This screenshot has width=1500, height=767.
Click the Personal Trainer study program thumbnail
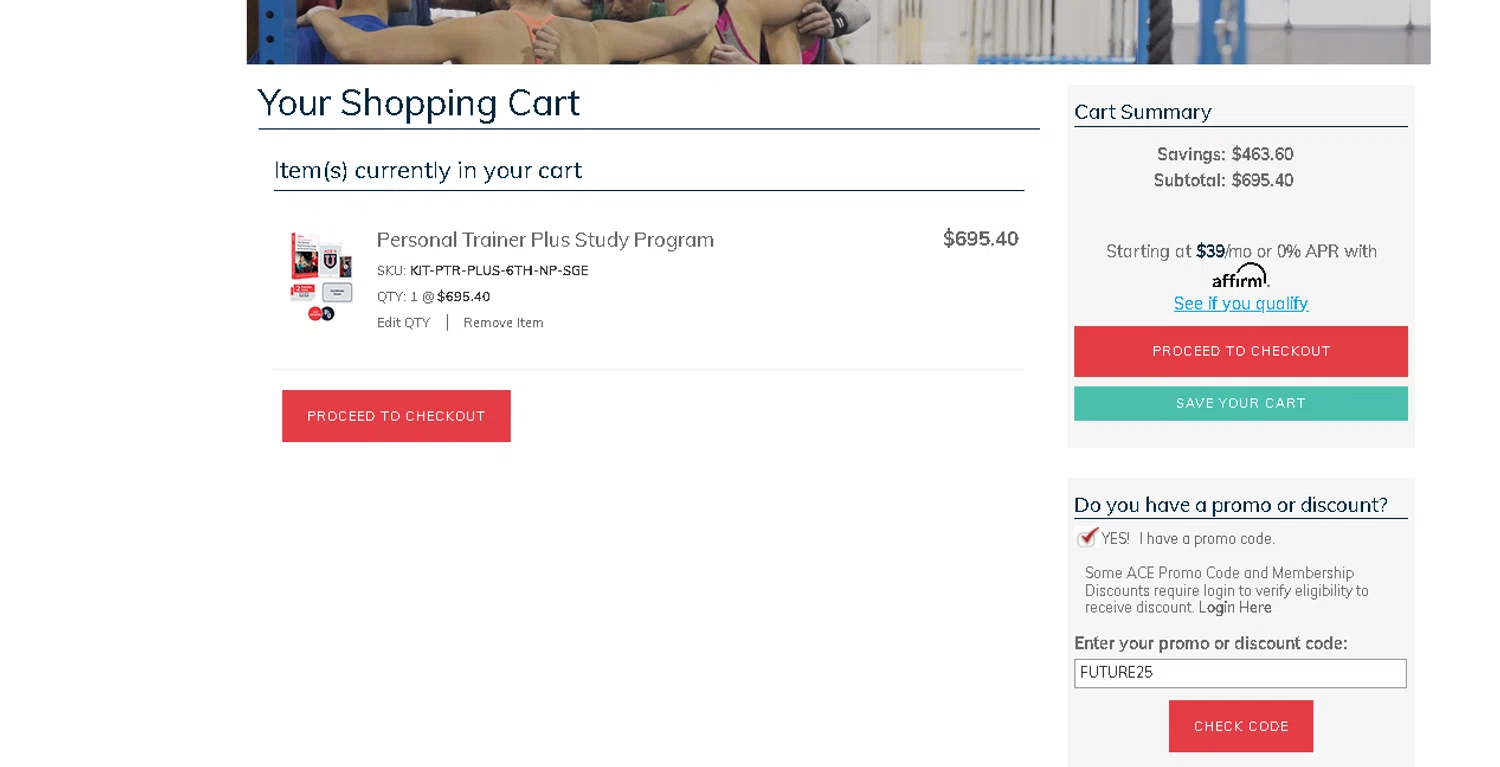[x=321, y=276]
